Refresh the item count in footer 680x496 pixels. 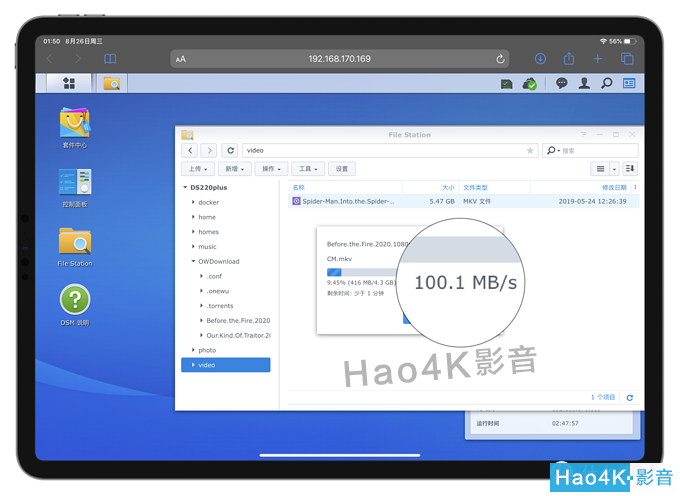(630, 398)
